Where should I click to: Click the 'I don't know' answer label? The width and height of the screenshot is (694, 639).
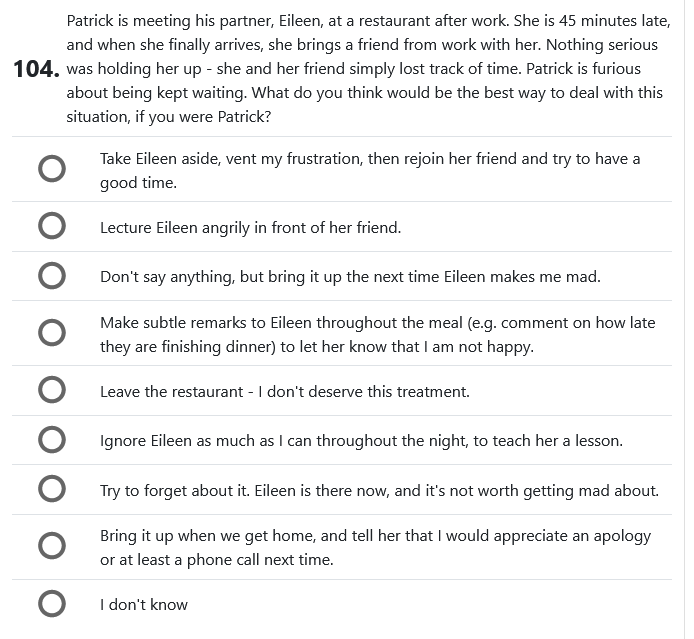tap(144, 605)
